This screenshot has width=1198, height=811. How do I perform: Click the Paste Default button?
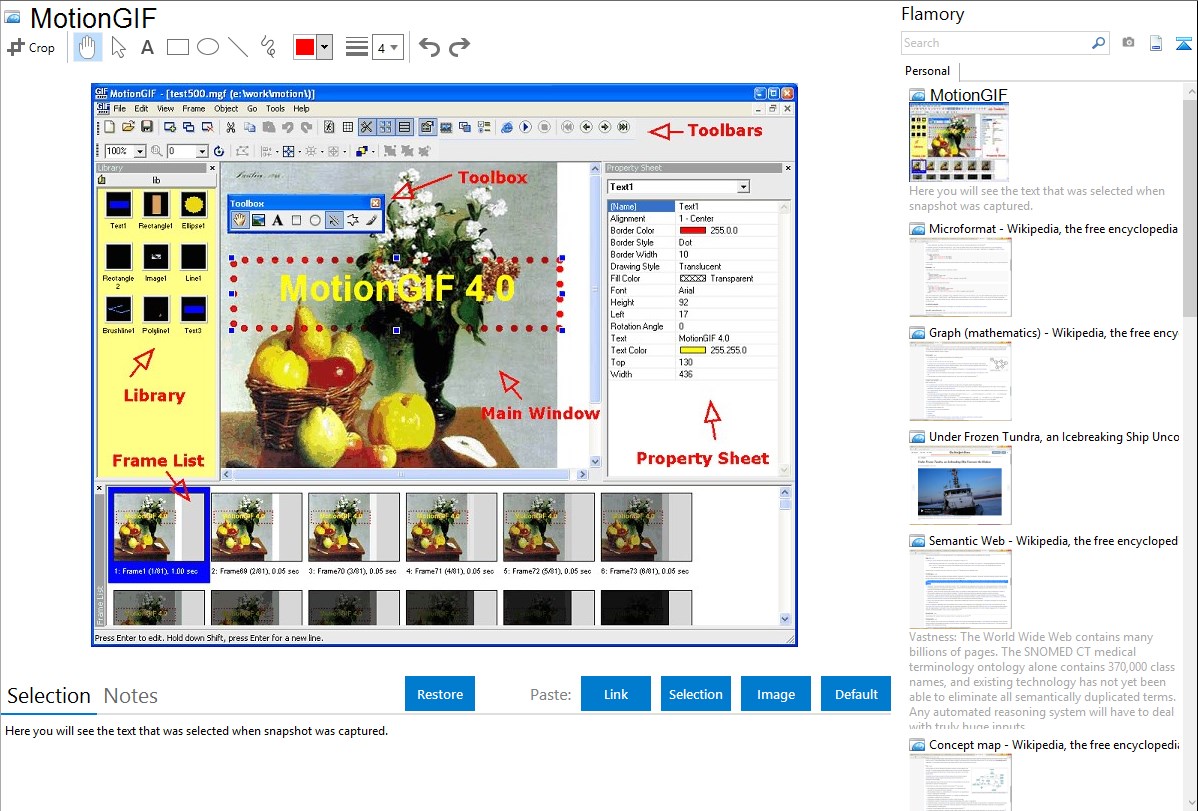pyautogui.click(x=856, y=694)
